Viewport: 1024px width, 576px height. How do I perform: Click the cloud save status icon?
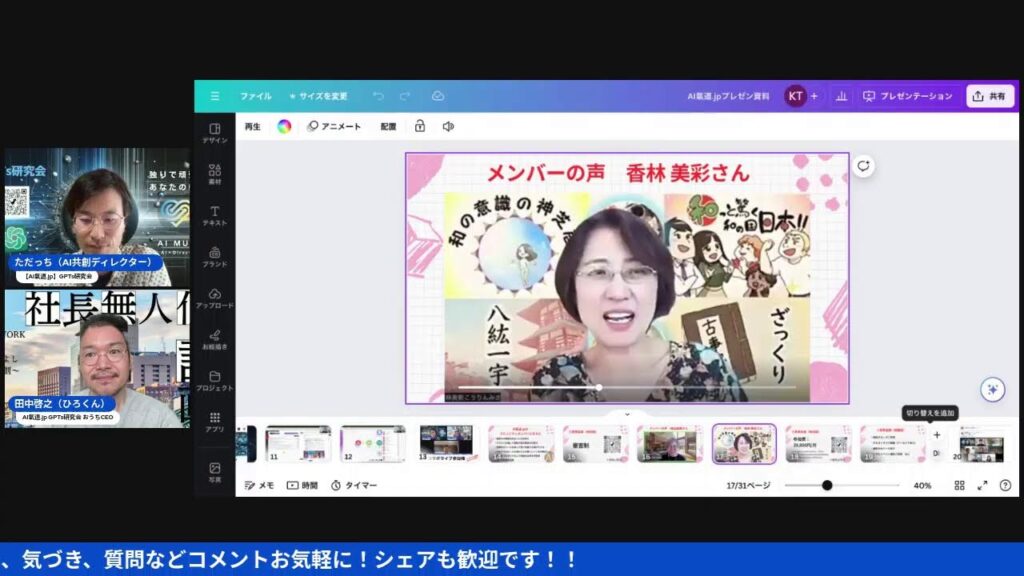[x=437, y=96]
